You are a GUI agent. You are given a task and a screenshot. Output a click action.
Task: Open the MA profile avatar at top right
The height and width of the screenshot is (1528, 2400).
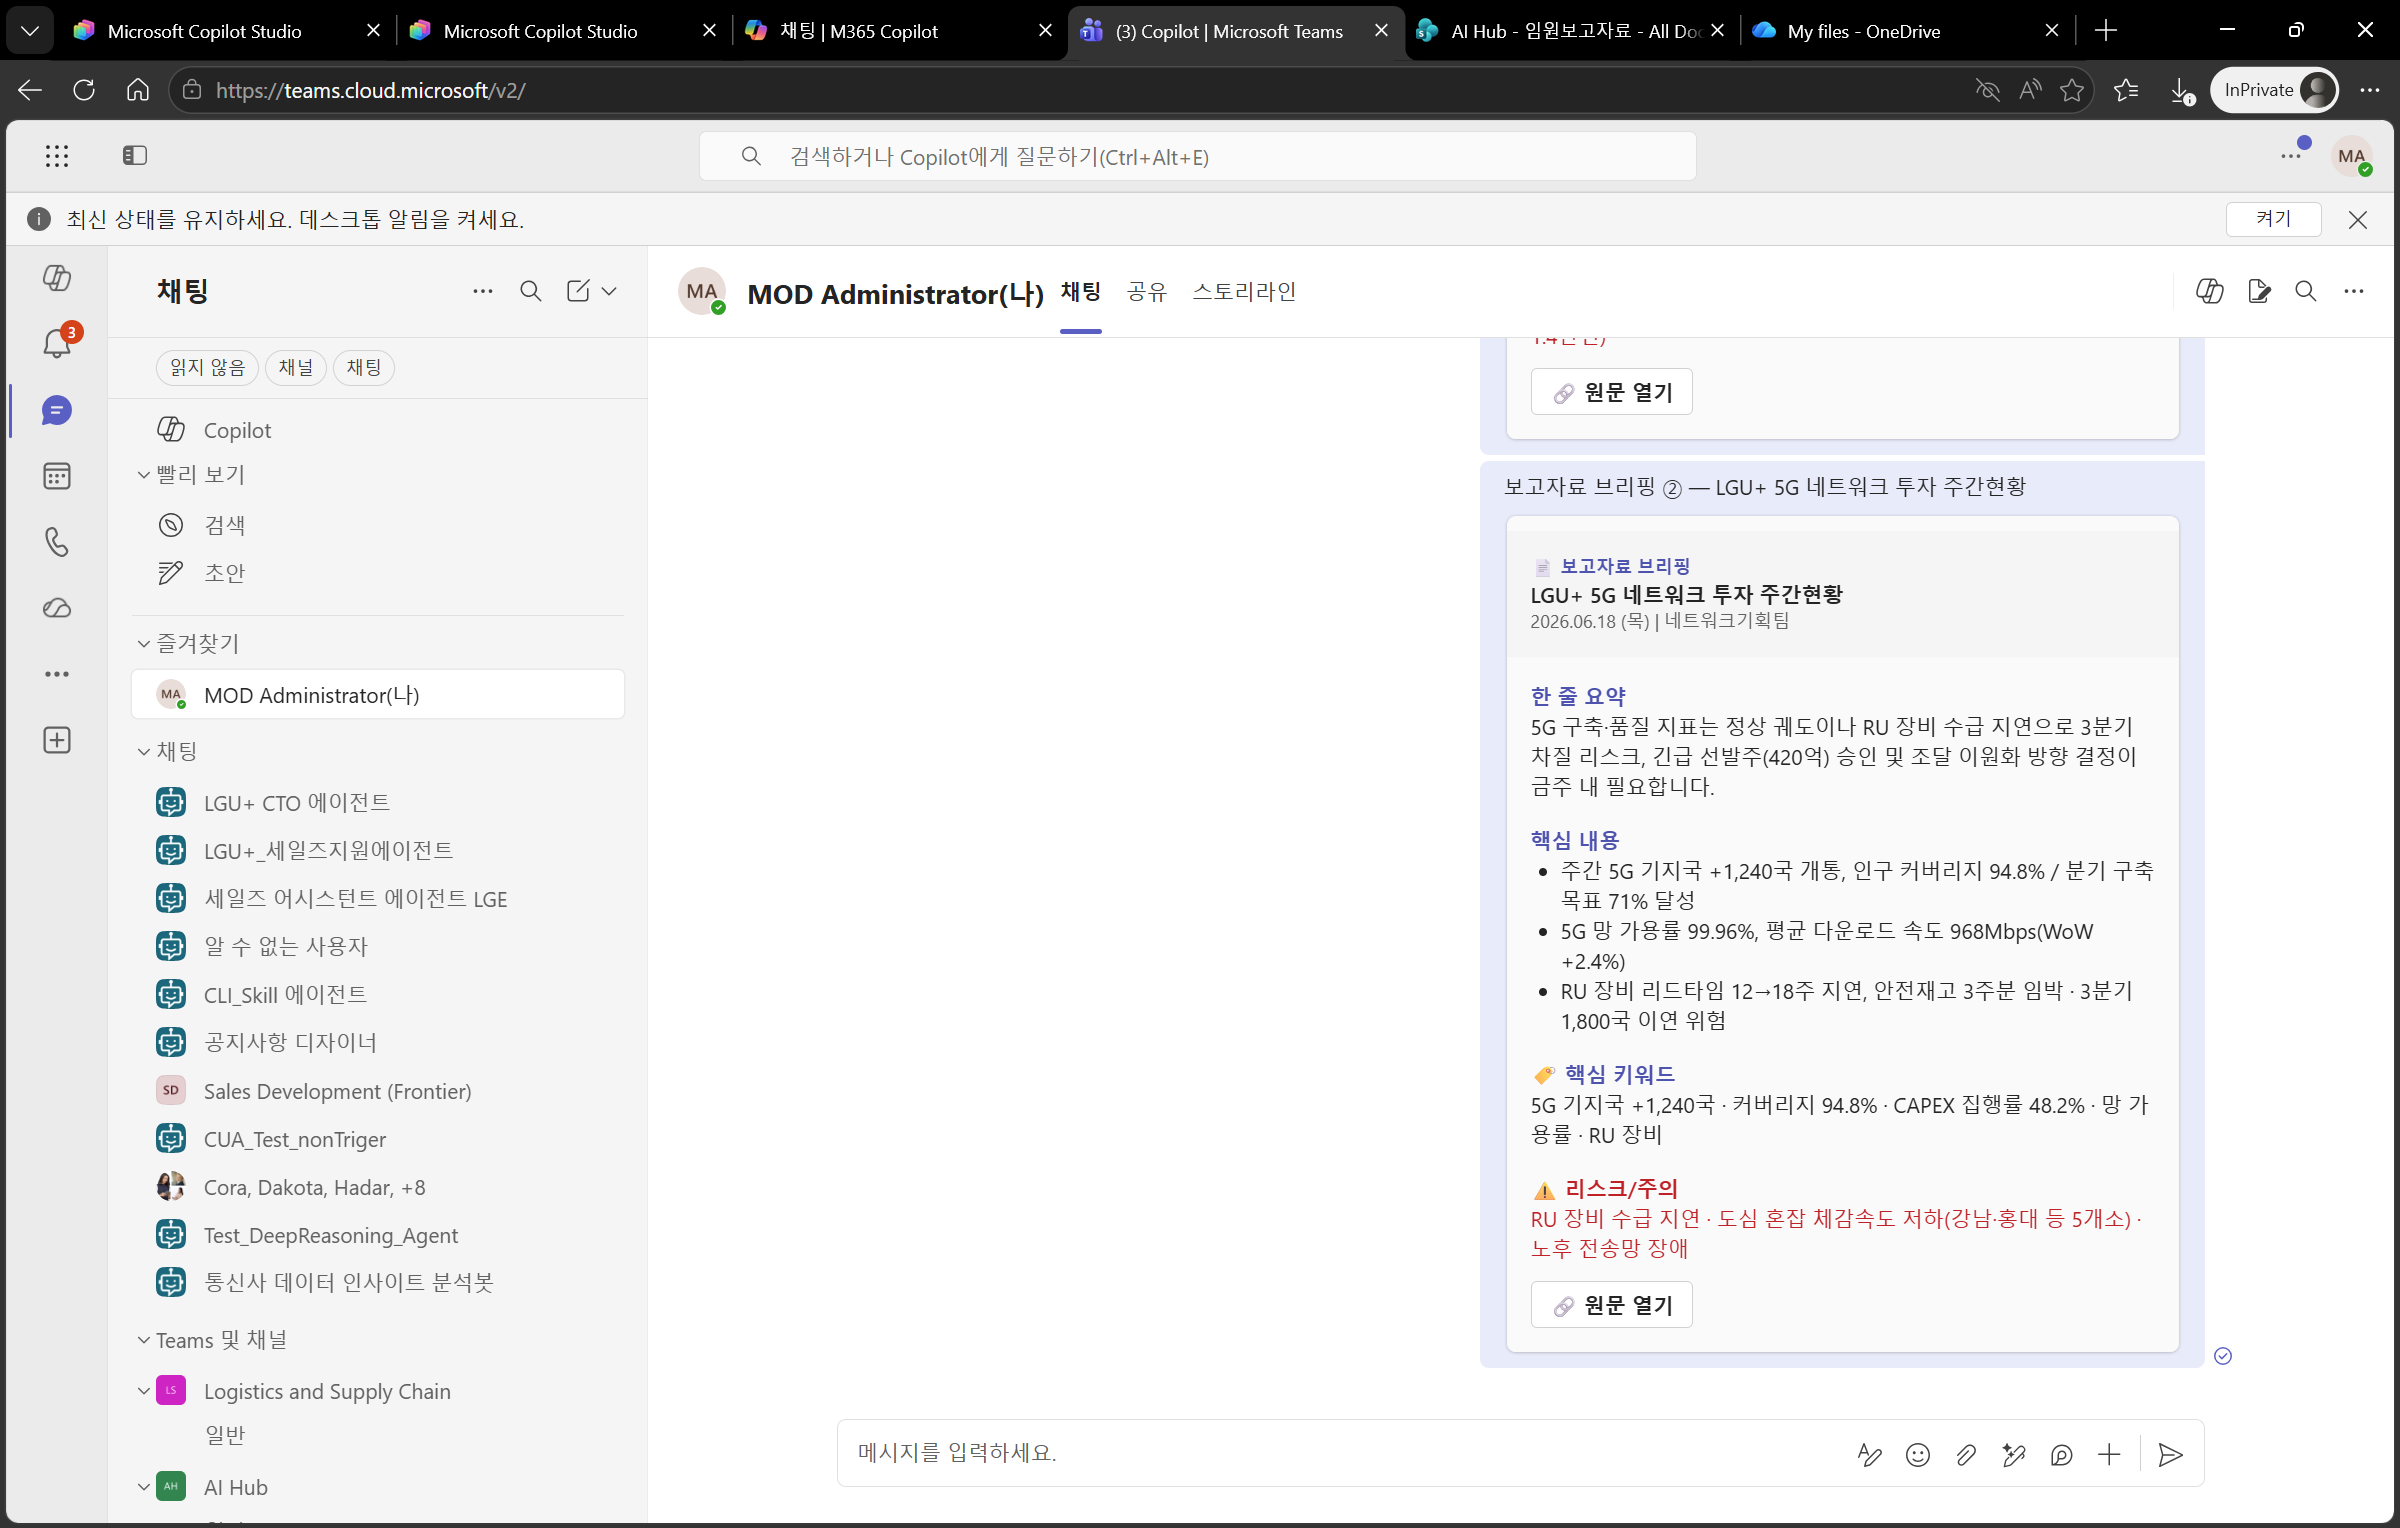pyautogui.click(x=2352, y=156)
